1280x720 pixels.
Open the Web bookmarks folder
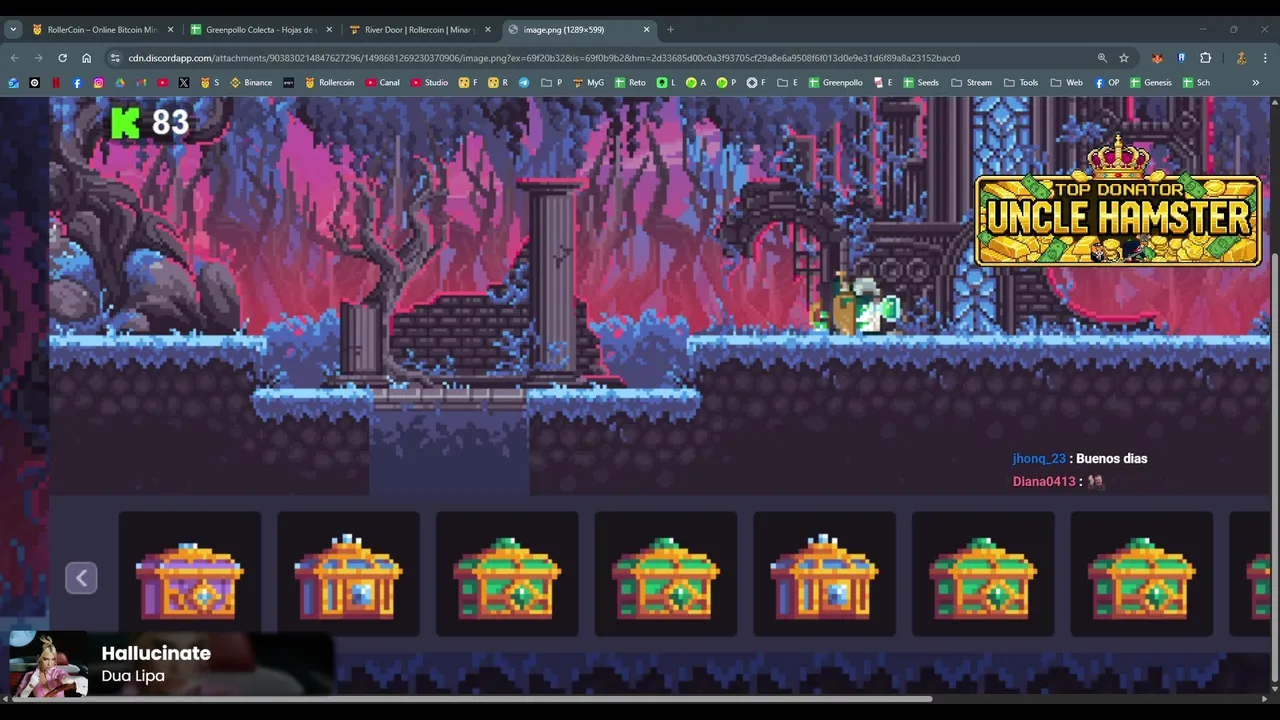(x=1066, y=83)
